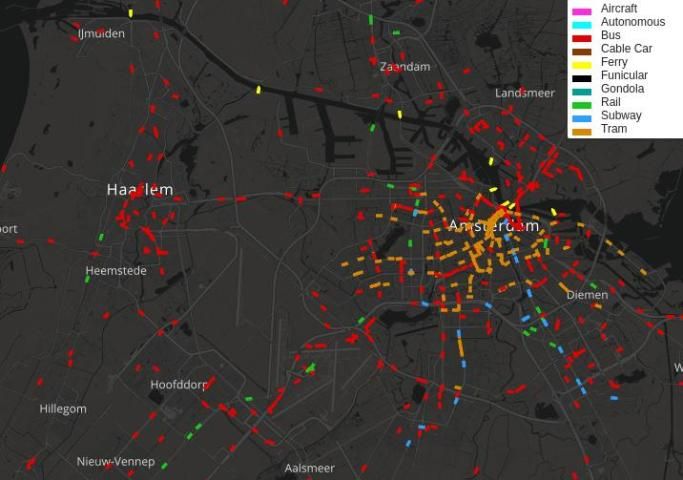
Task: Click the brown Cable Car legend swatch
Action: tap(582, 52)
